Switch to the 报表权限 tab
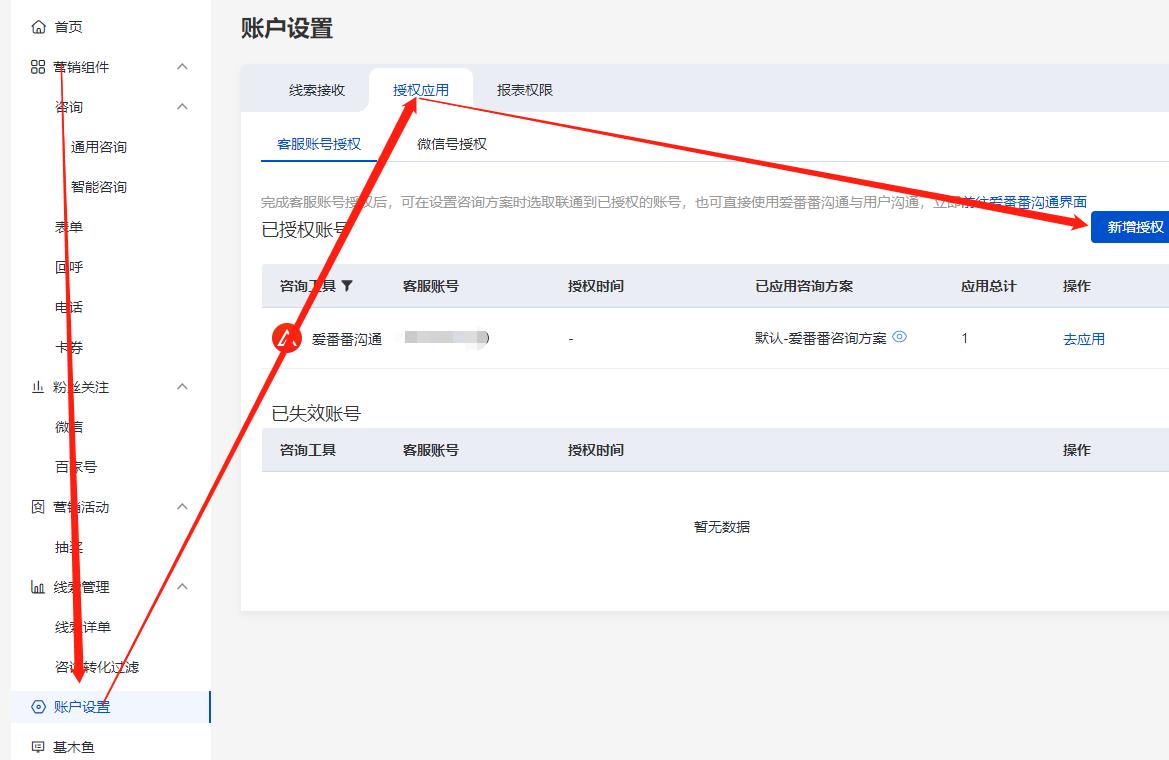This screenshot has width=1169, height=760. (x=525, y=90)
